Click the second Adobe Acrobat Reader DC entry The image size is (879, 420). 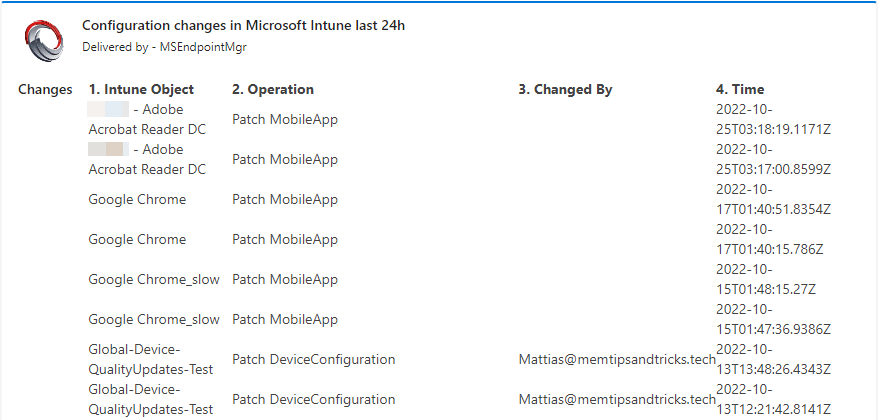pos(147,159)
